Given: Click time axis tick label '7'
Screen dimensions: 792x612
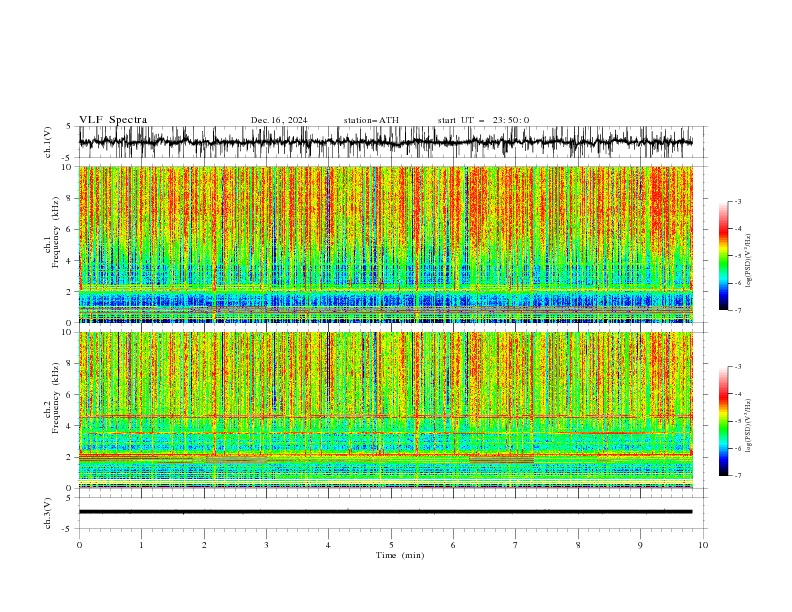Looking at the screenshot, I should click(x=516, y=545).
